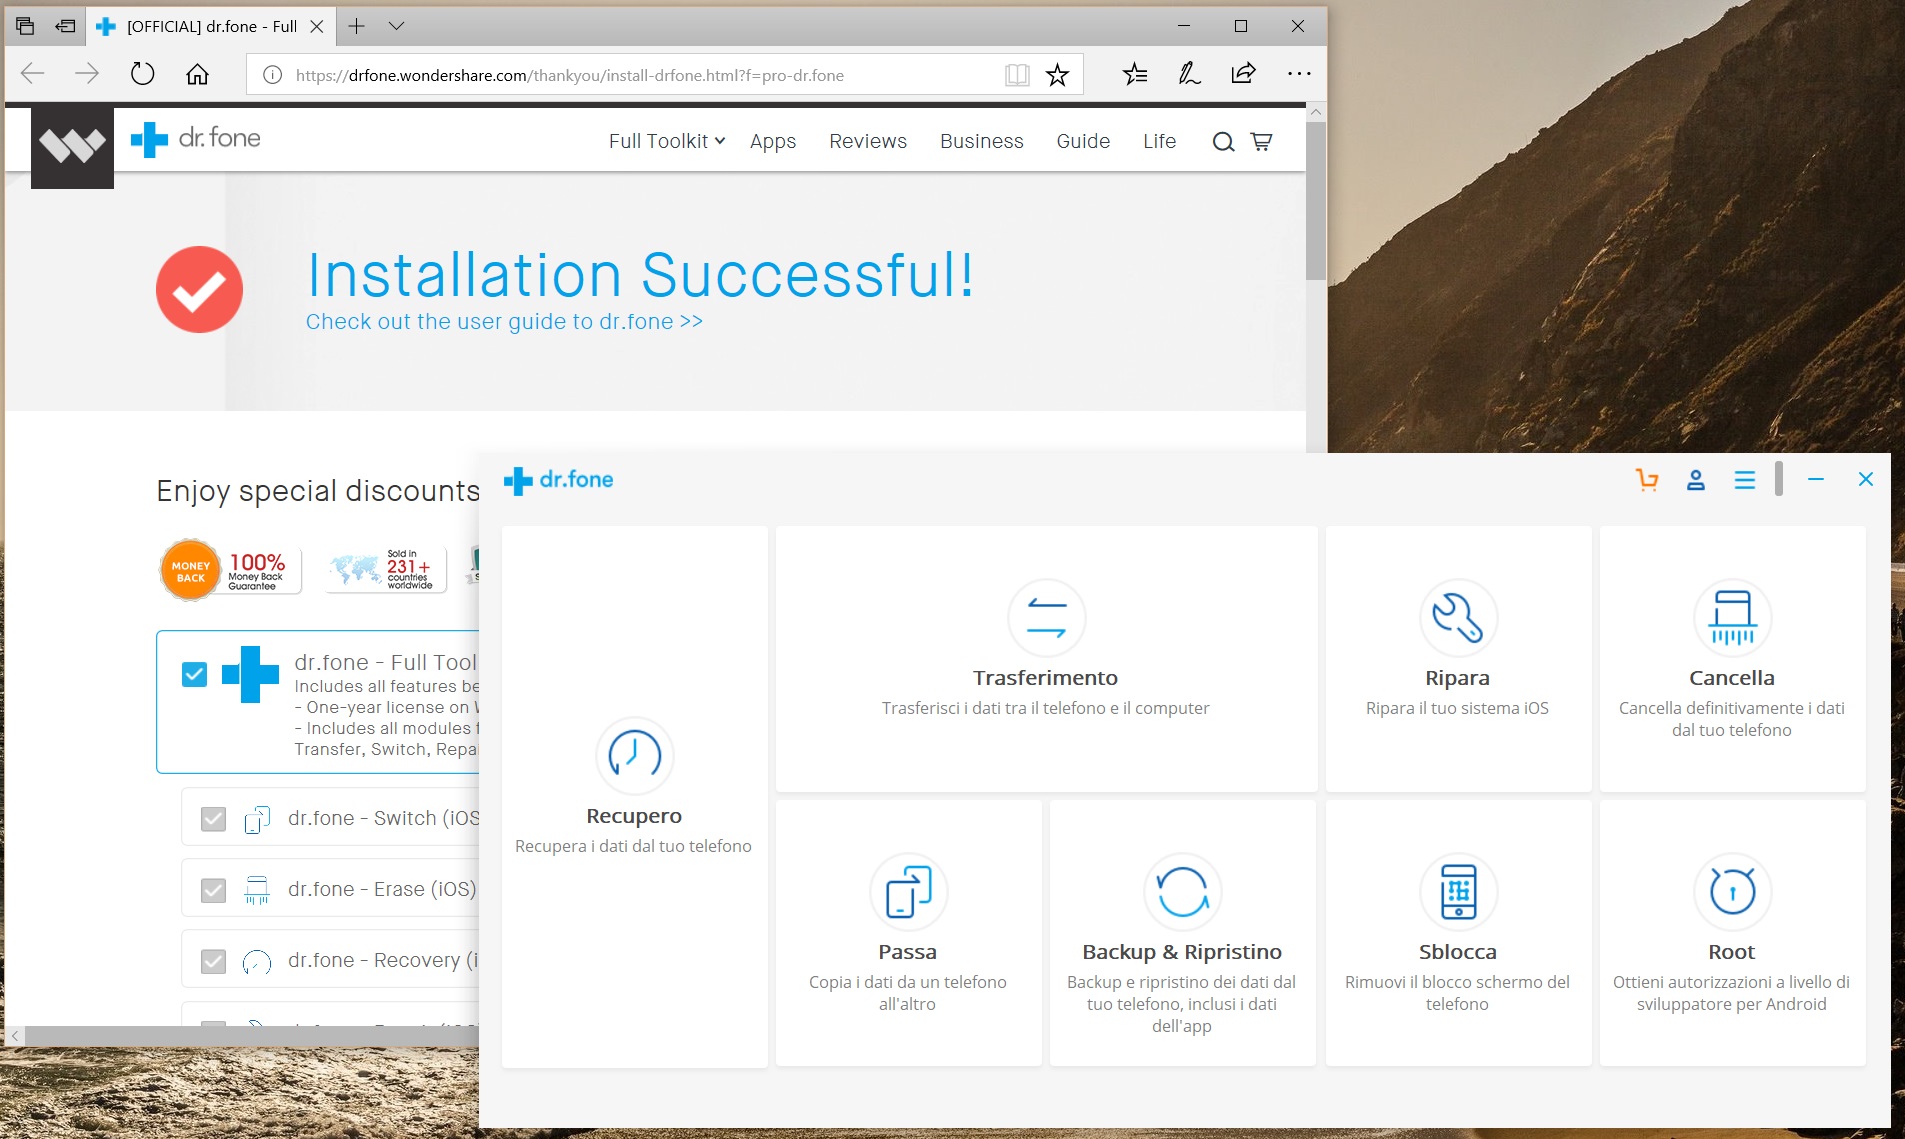1905x1139 pixels.
Task: Go to the browser home page
Action: (x=198, y=74)
